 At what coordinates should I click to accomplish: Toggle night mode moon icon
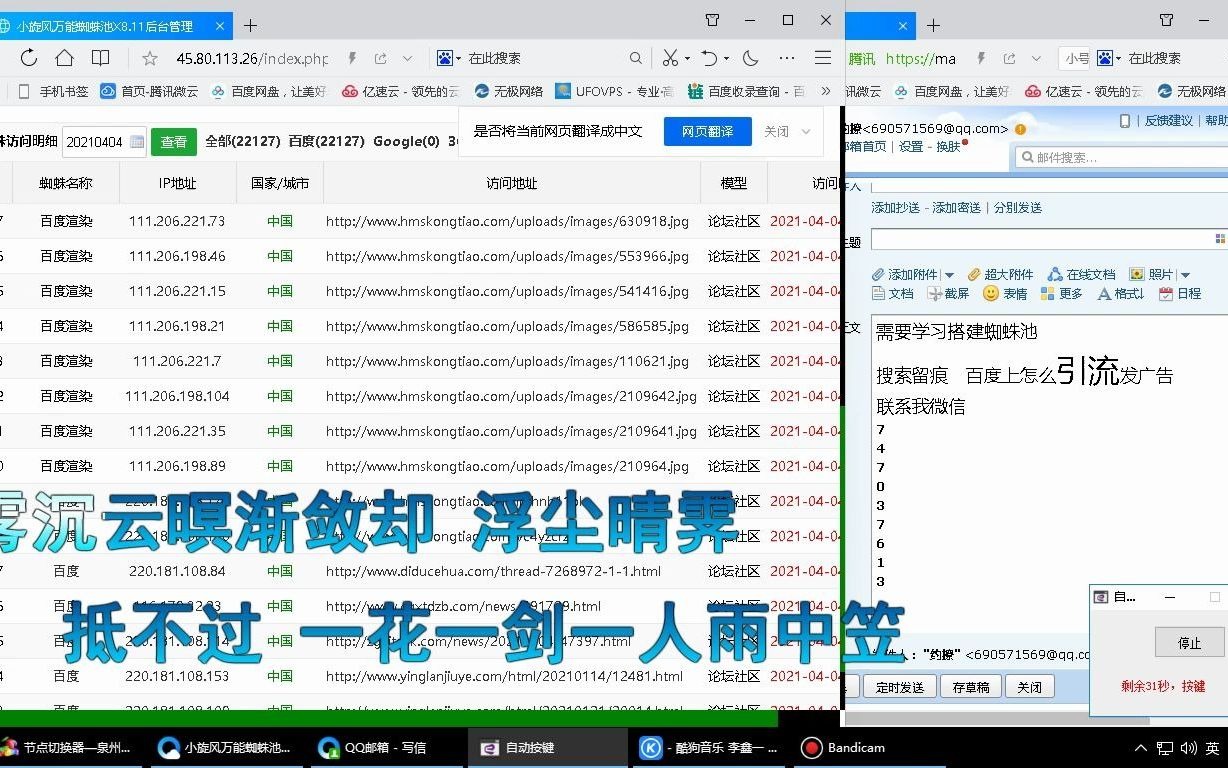point(751,58)
